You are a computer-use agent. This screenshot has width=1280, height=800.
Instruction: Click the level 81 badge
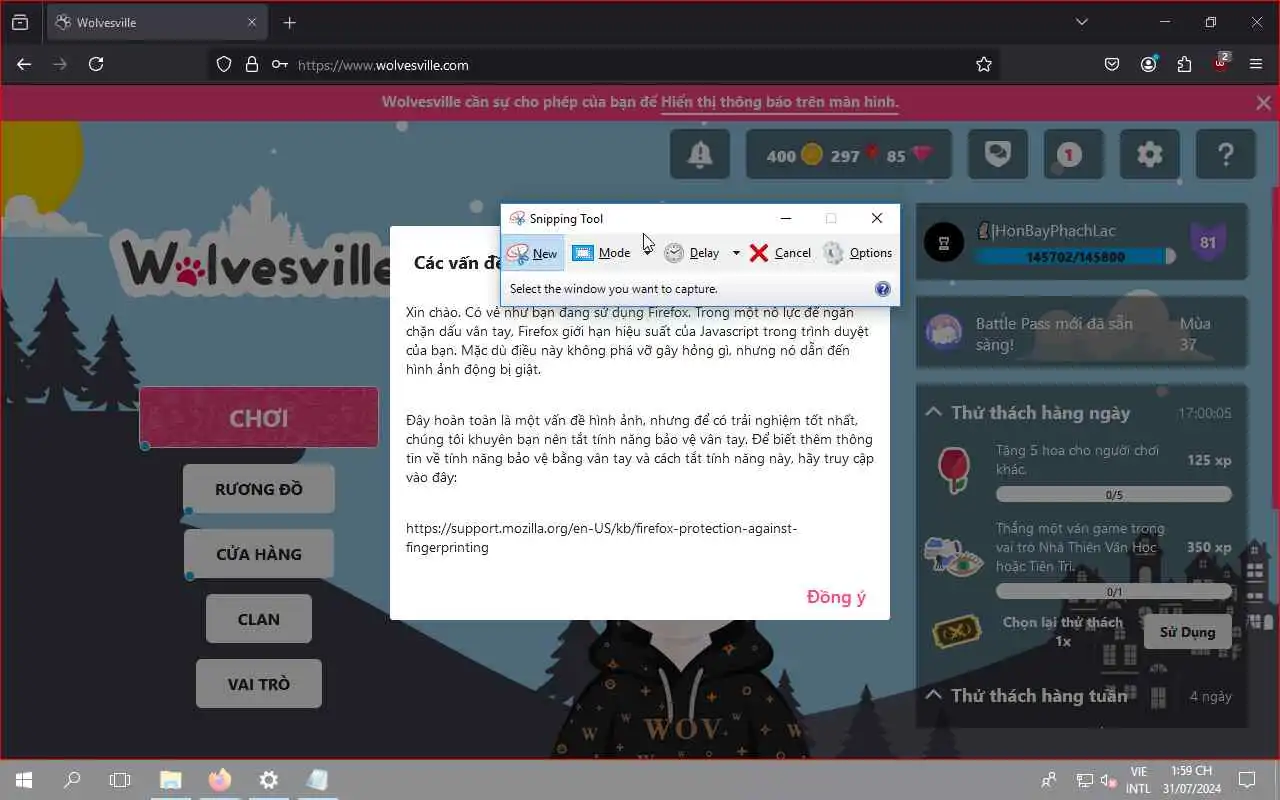pos(1208,242)
